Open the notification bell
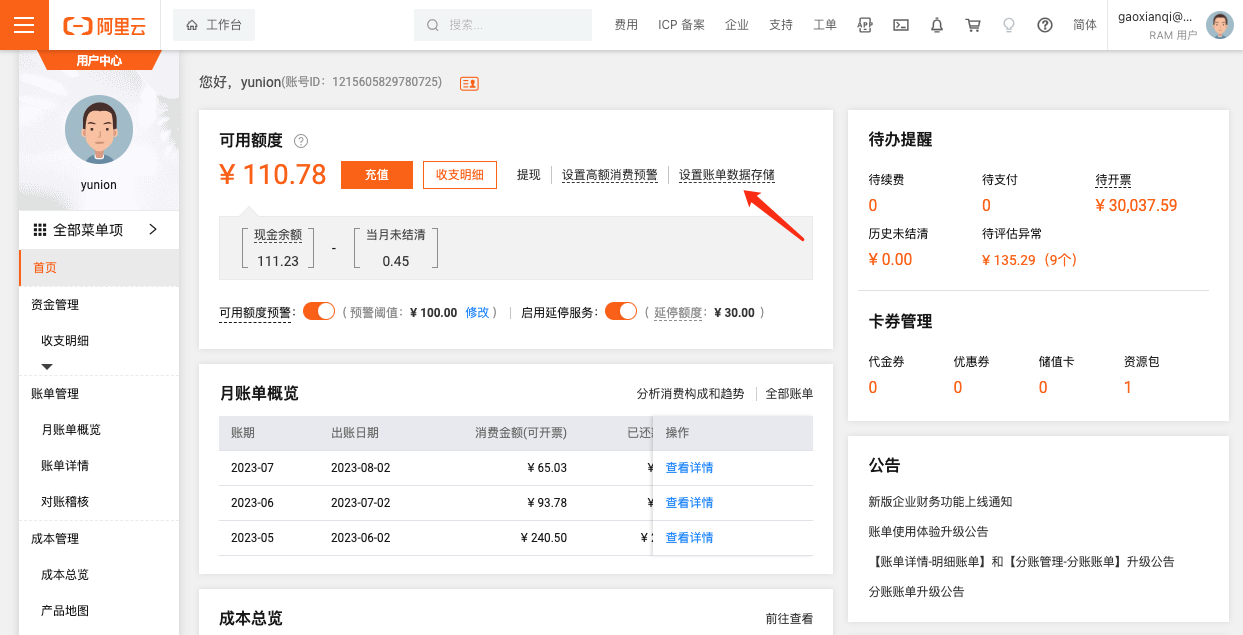The image size is (1243, 635). point(937,25)
